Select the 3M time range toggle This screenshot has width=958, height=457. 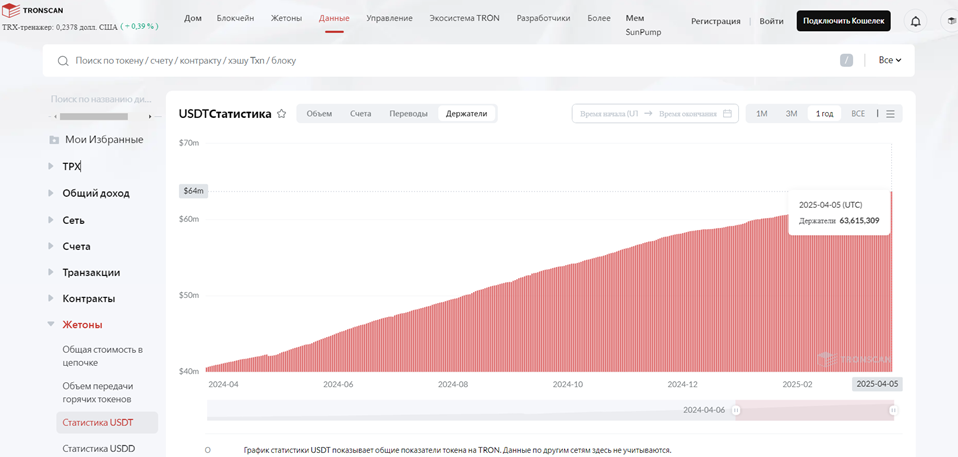tap(791, 114)
